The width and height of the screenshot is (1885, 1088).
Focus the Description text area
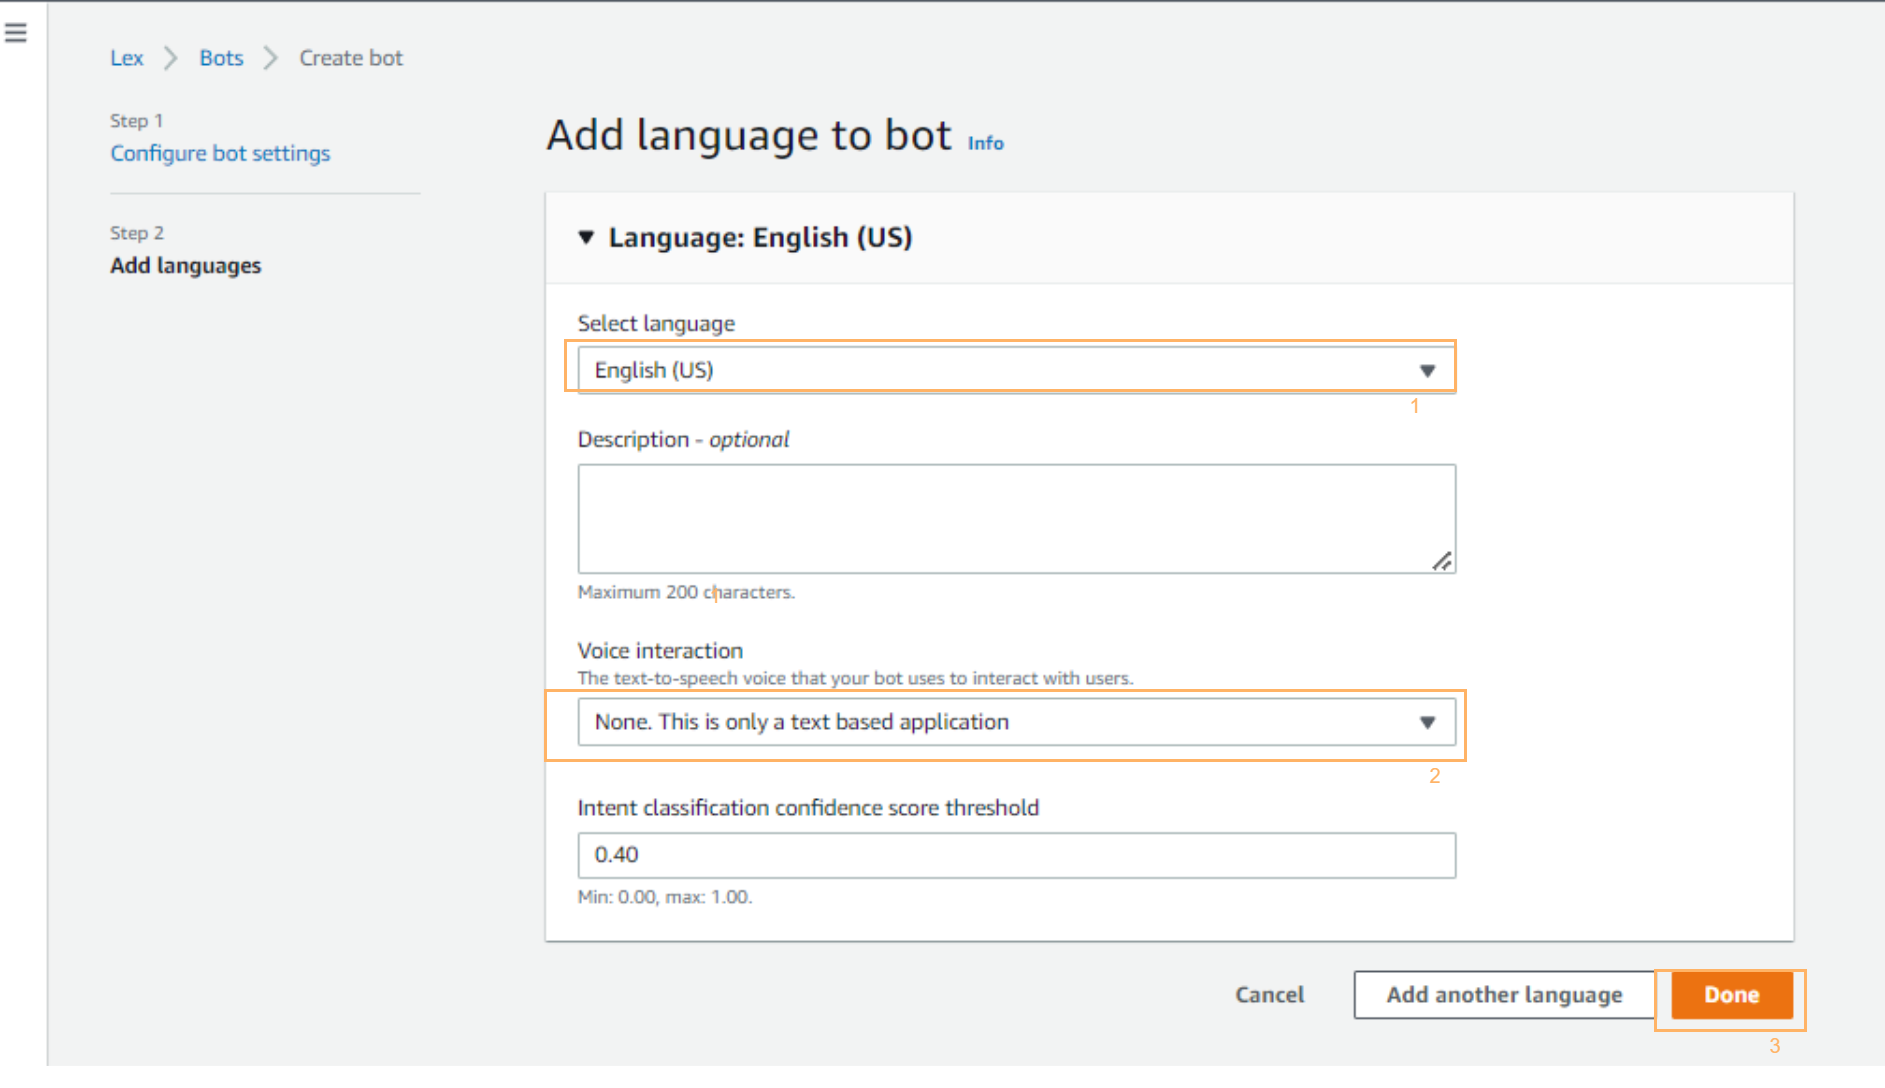[x=1016, y=518]
